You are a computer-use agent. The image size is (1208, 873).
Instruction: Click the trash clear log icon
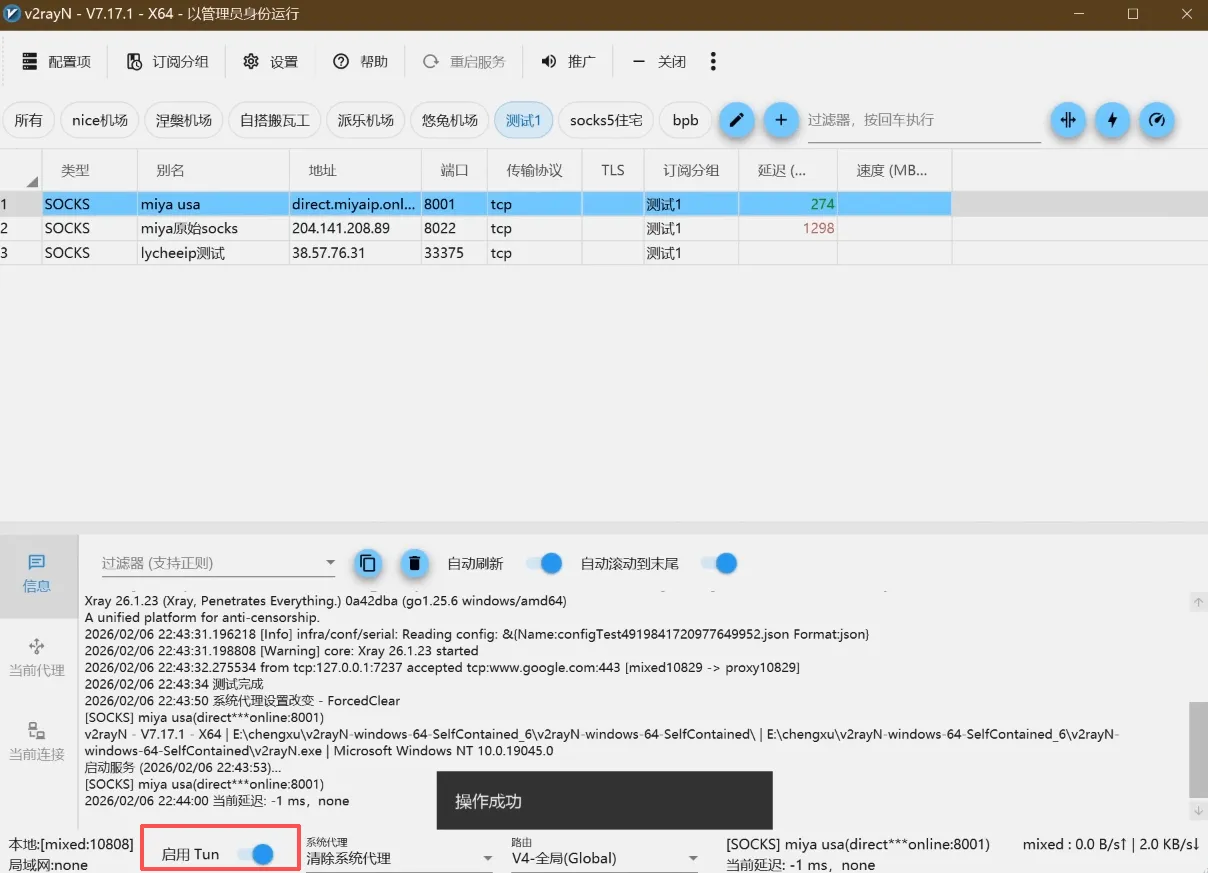(414, 563)
